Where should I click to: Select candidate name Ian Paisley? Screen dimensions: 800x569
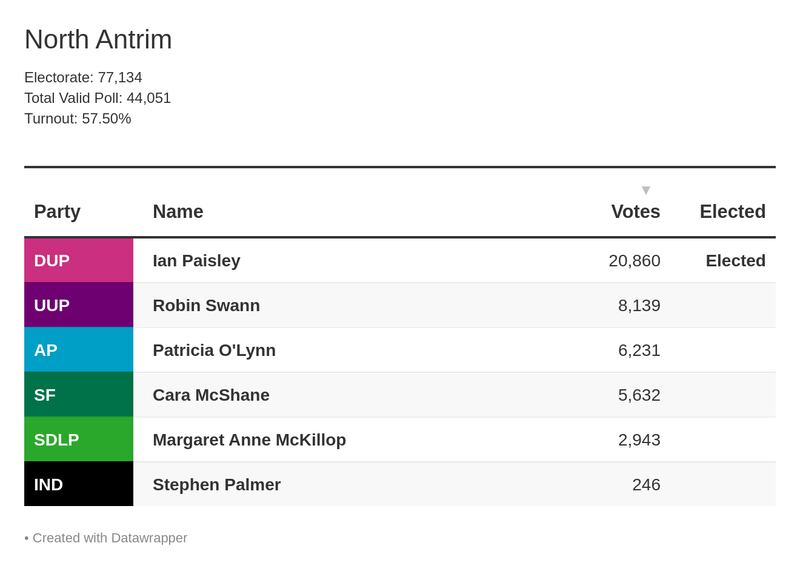tap(196, 260)
